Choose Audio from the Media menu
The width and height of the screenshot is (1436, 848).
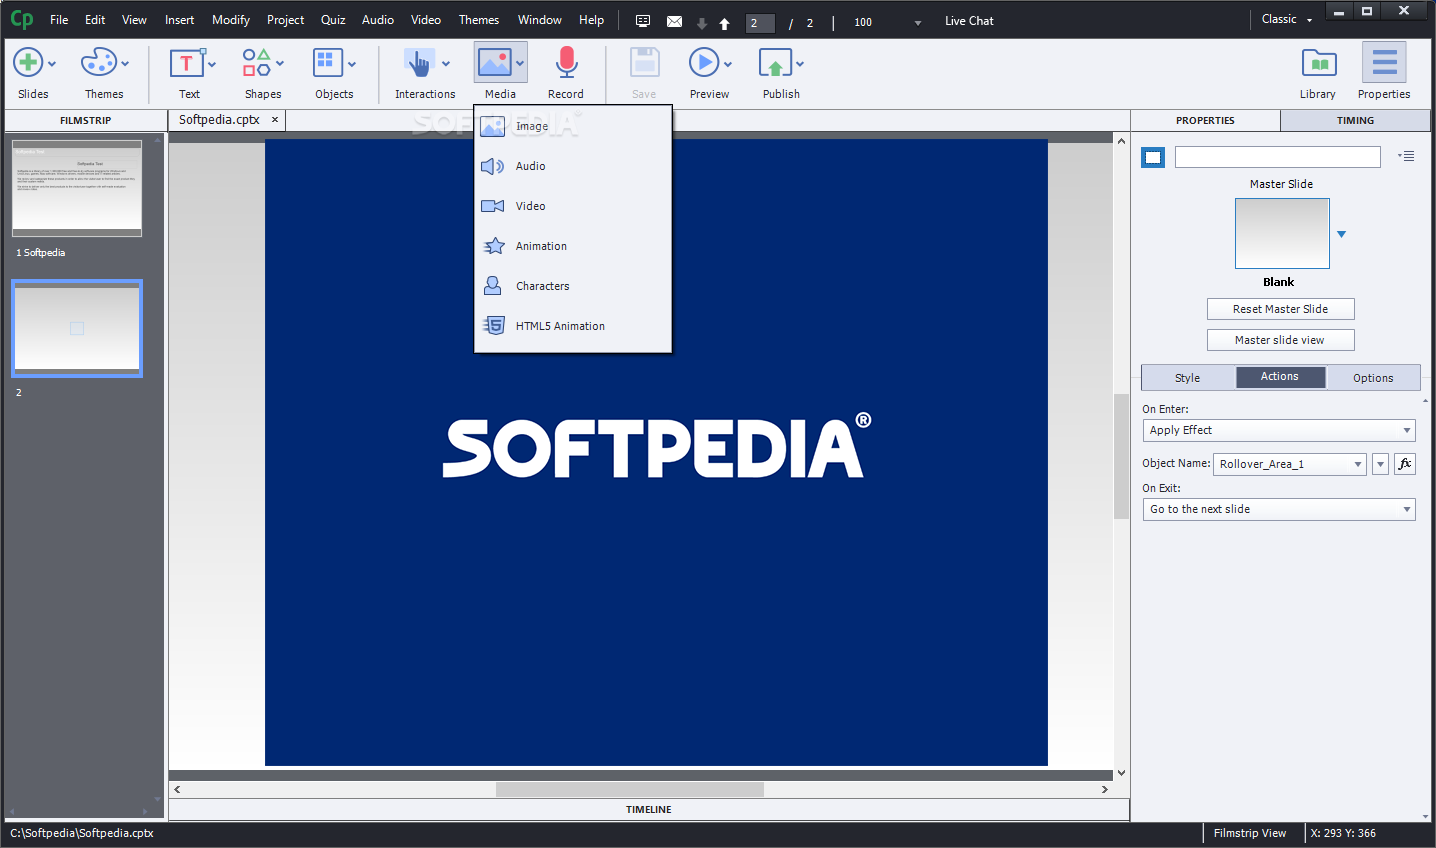click(572, 166)
